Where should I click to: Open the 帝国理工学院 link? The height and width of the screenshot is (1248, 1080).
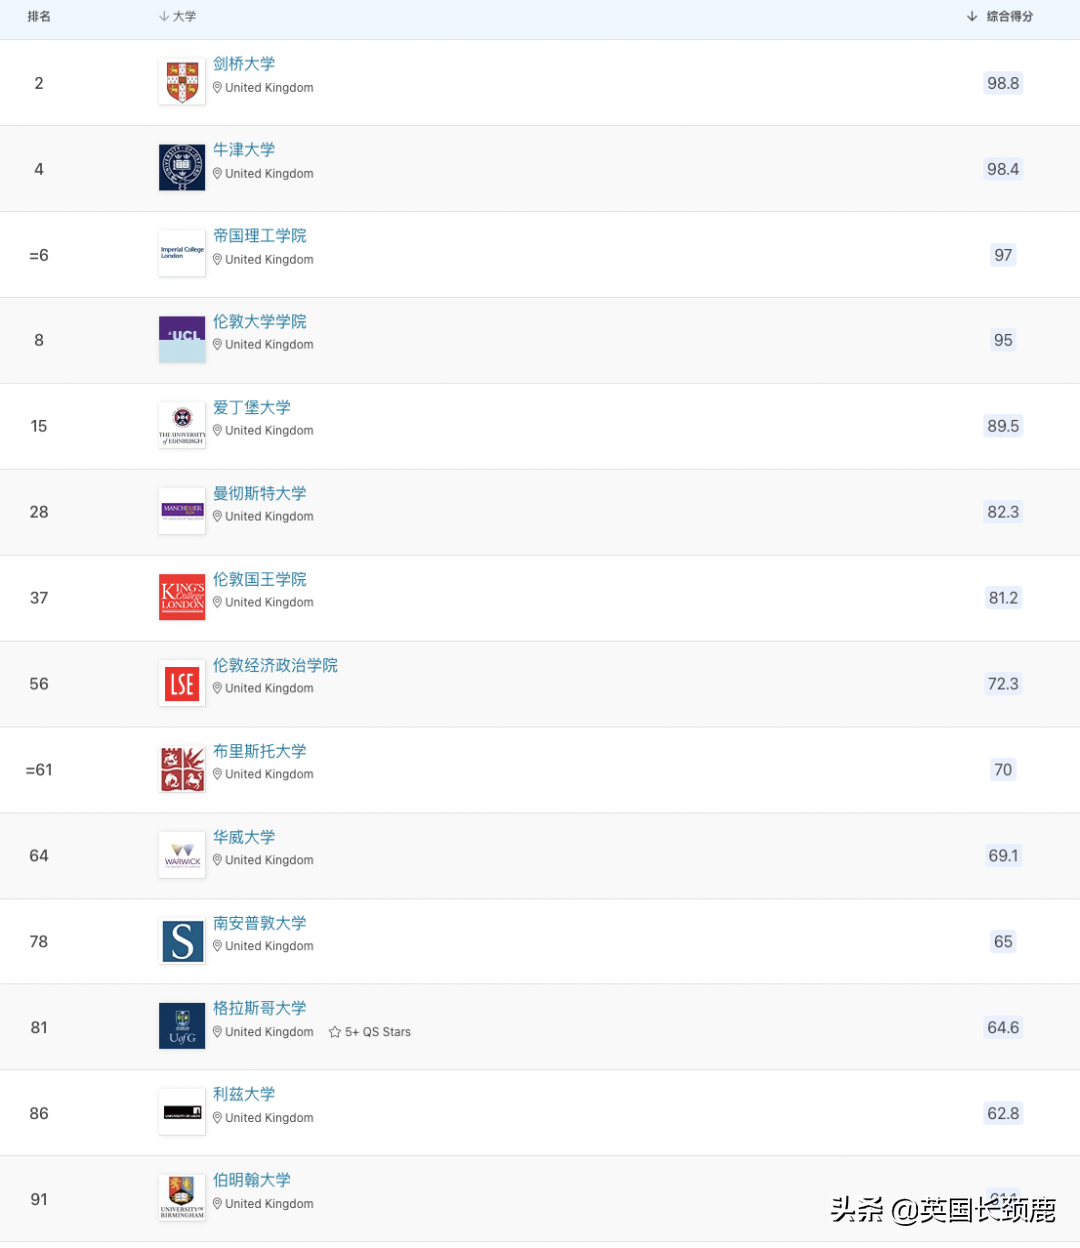[x=260, y=235]
